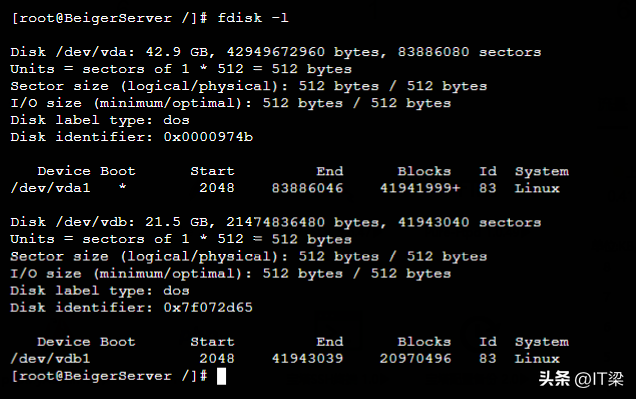
Task: Click the fdisk -l command text
Action: pos(253,18)
